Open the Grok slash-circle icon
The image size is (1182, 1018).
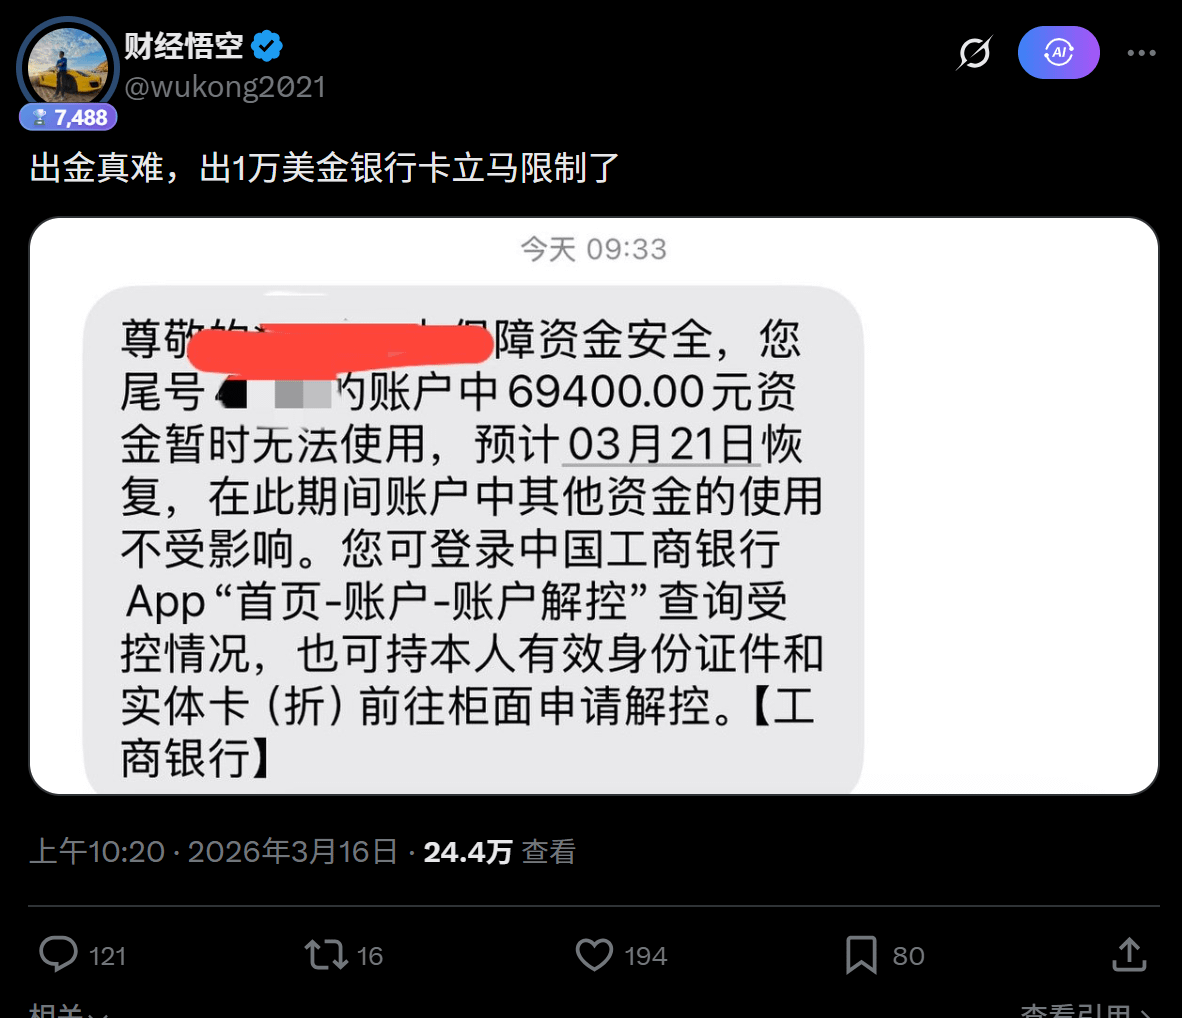click(x=975, y=53)
